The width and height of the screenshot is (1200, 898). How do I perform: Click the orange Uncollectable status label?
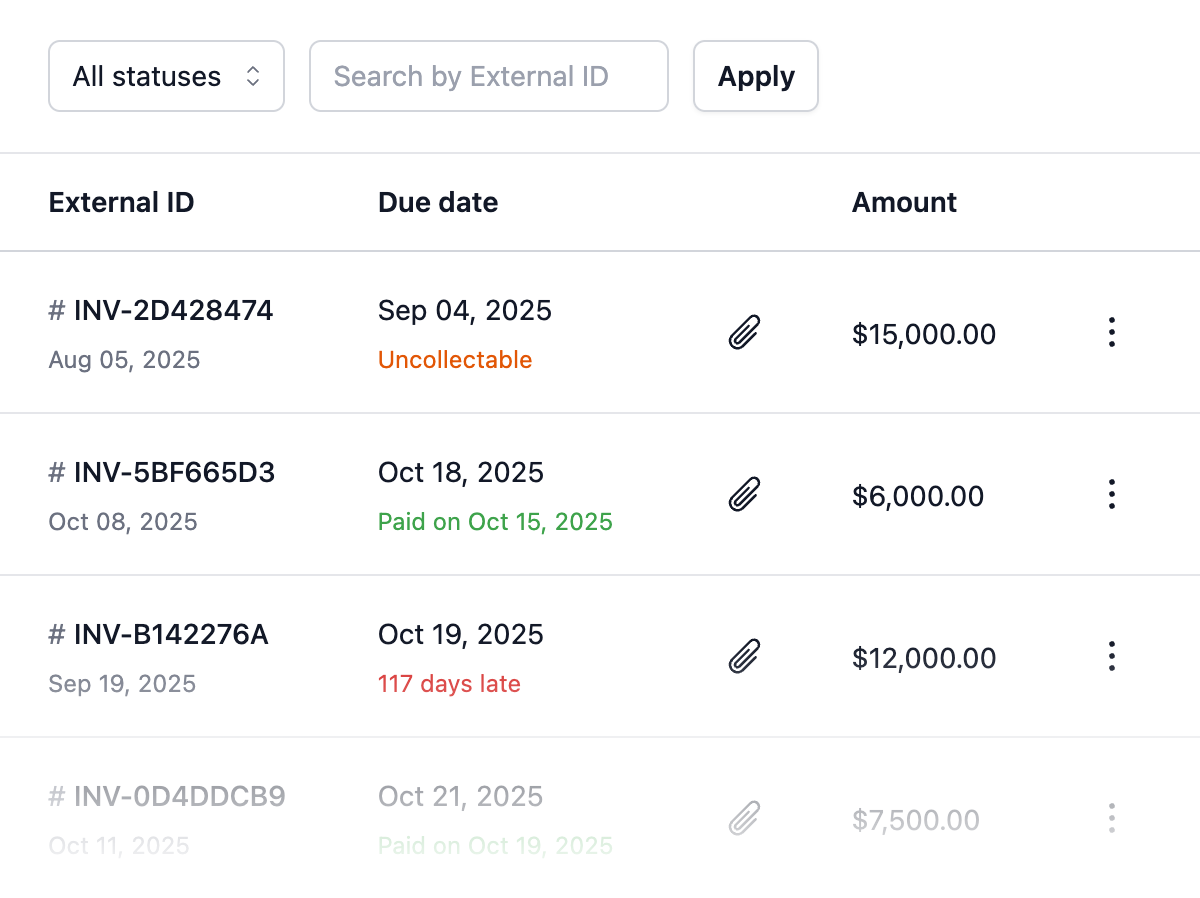coord(455,360)
